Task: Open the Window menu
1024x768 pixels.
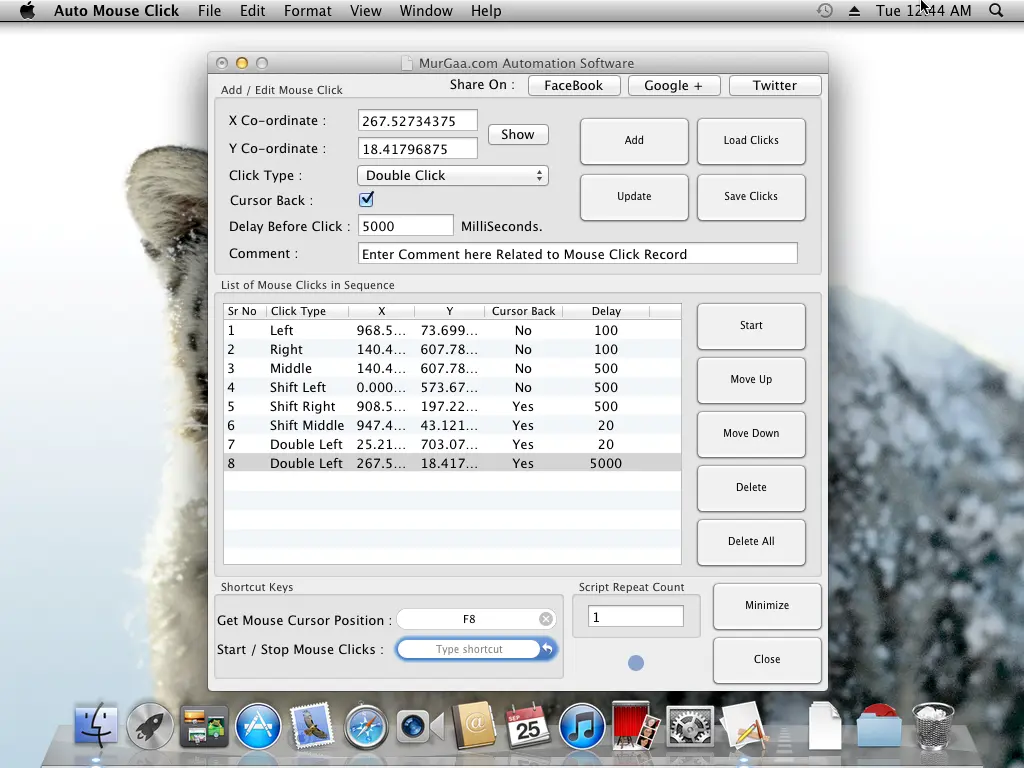Action: coord(425,11)
